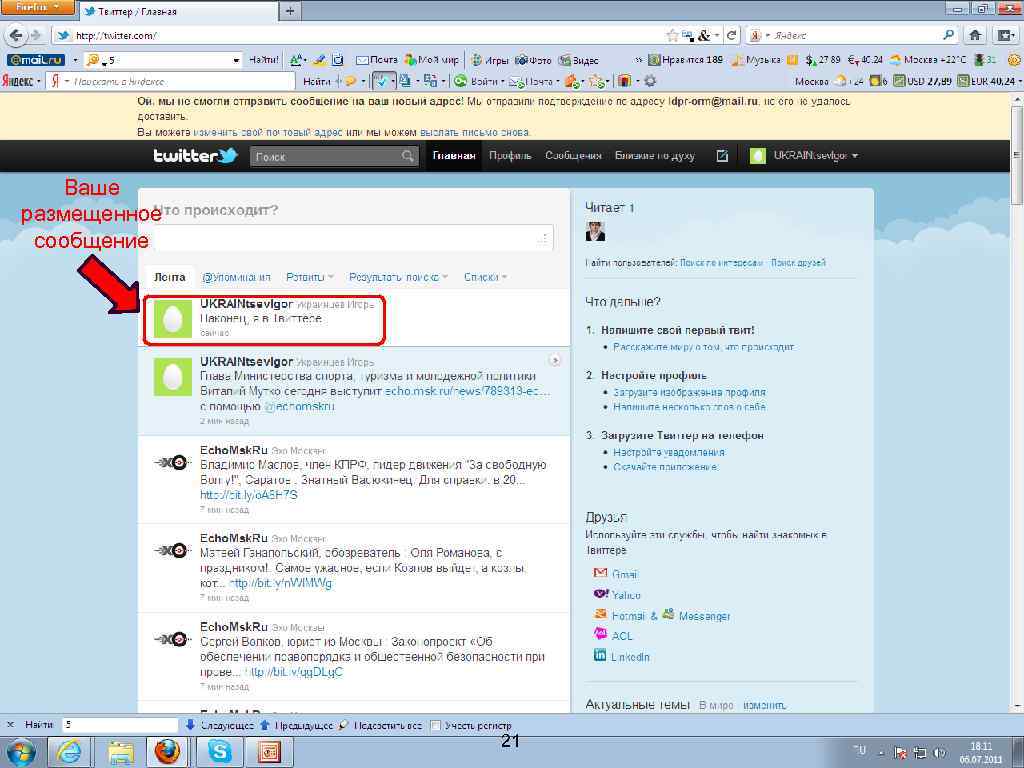This screenshot has height=768, width=1024.
Task: Click the LinkedIn friend finder icon
Action: [600, 655]
